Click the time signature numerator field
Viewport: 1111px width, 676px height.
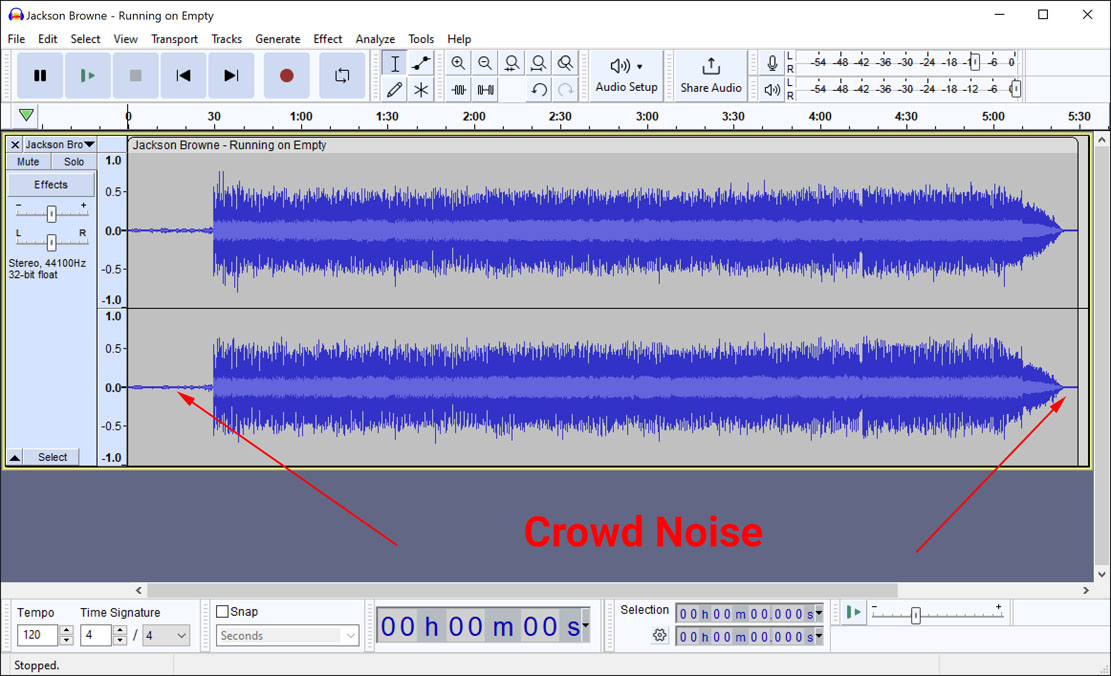click(x=96, y=635)
